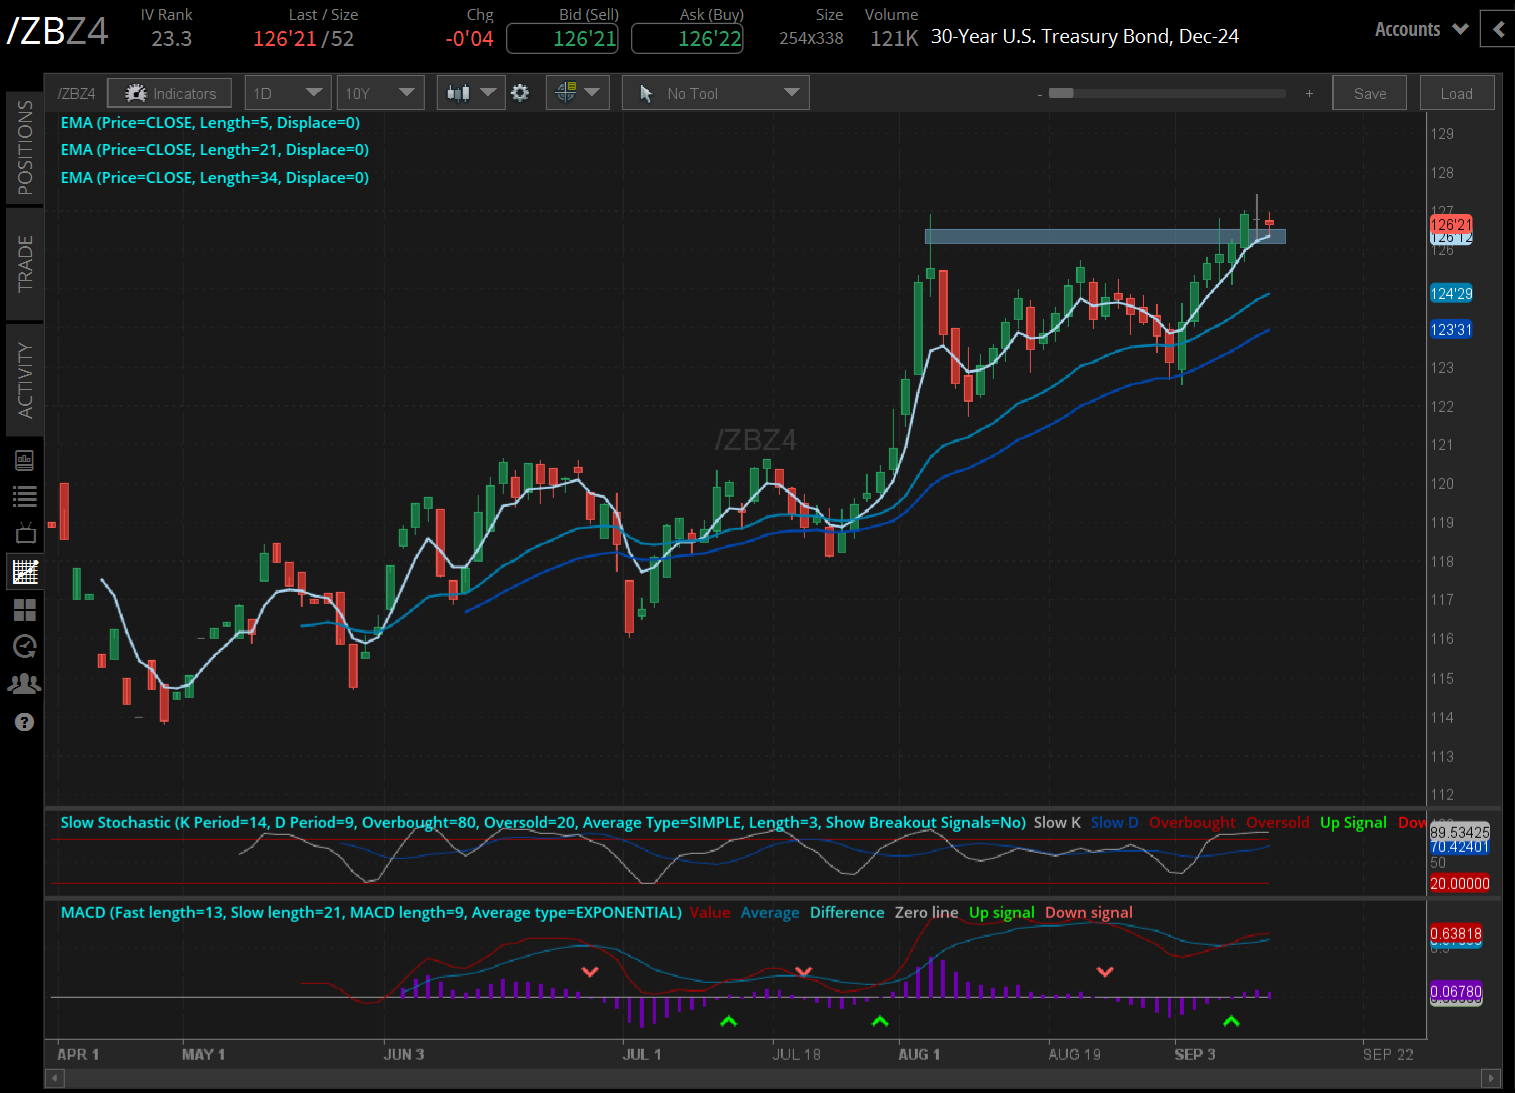Open the grid layout chooser icon

click(x=25, y=610)
